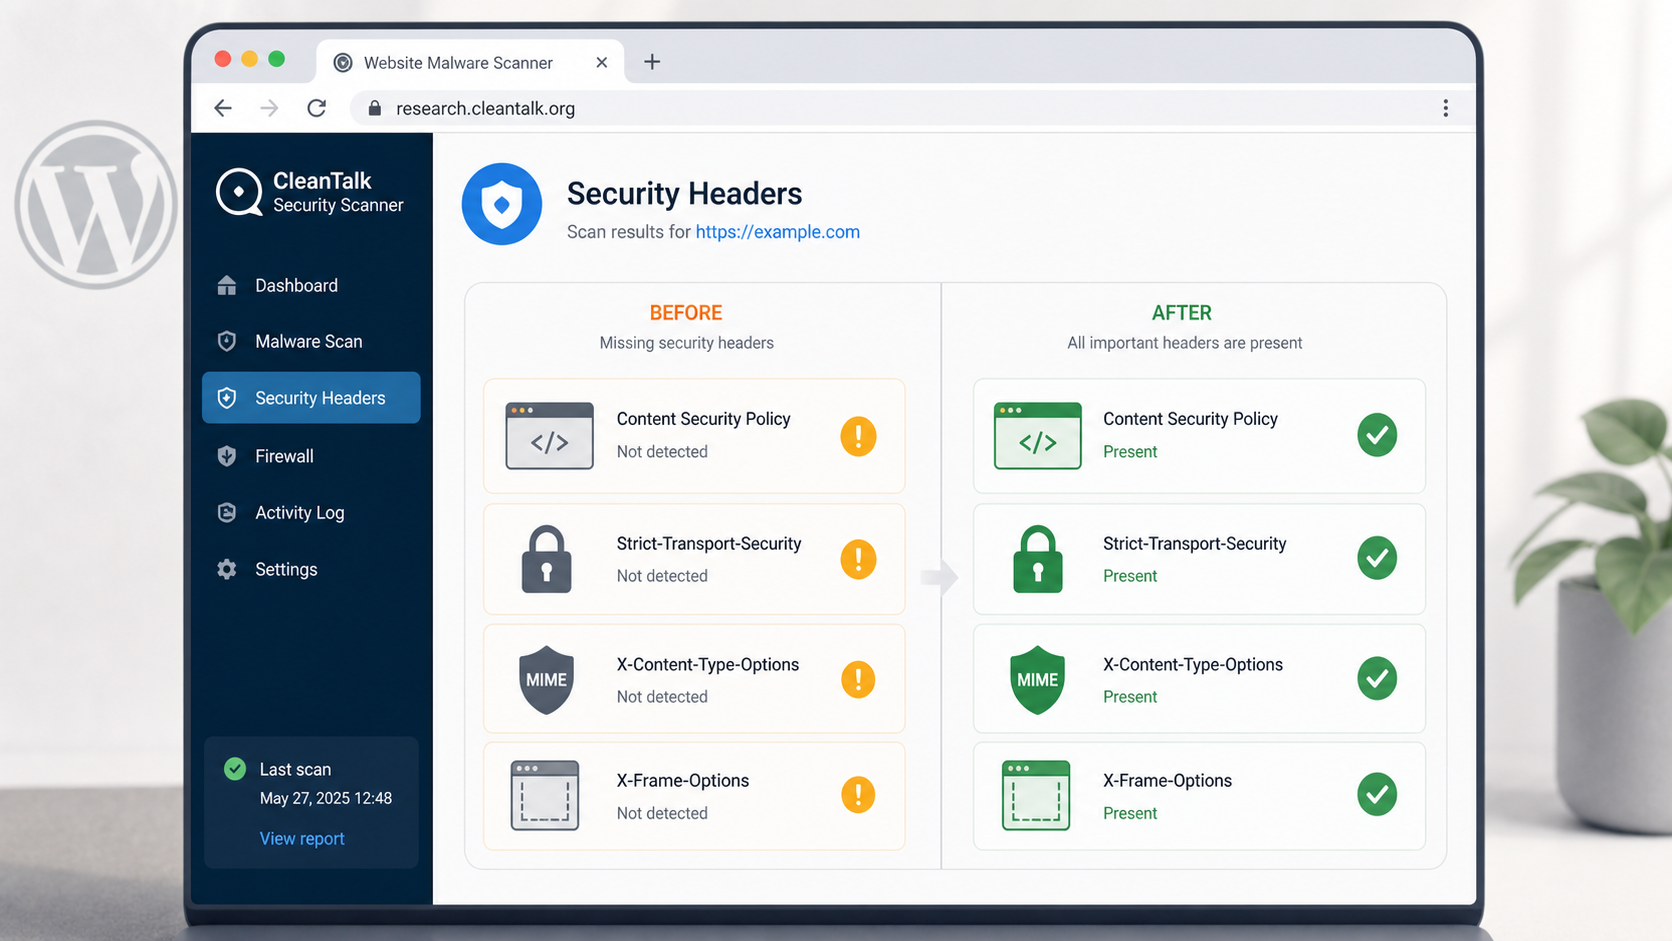
Task: Open Malware Scan from the sidebar
Action: tap(311, 342)
